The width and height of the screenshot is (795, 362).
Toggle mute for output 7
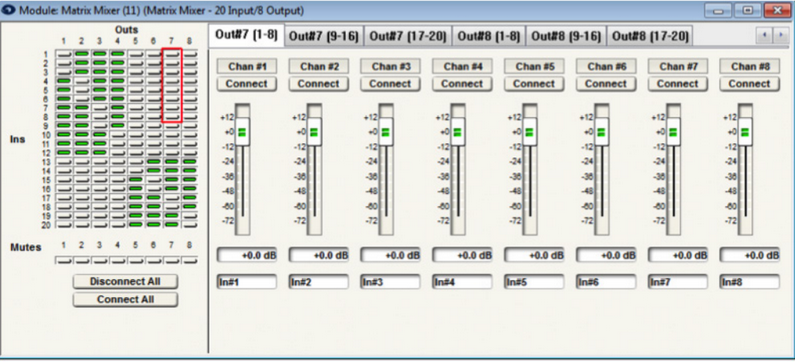pyautogui.click(x=171, y=260)
